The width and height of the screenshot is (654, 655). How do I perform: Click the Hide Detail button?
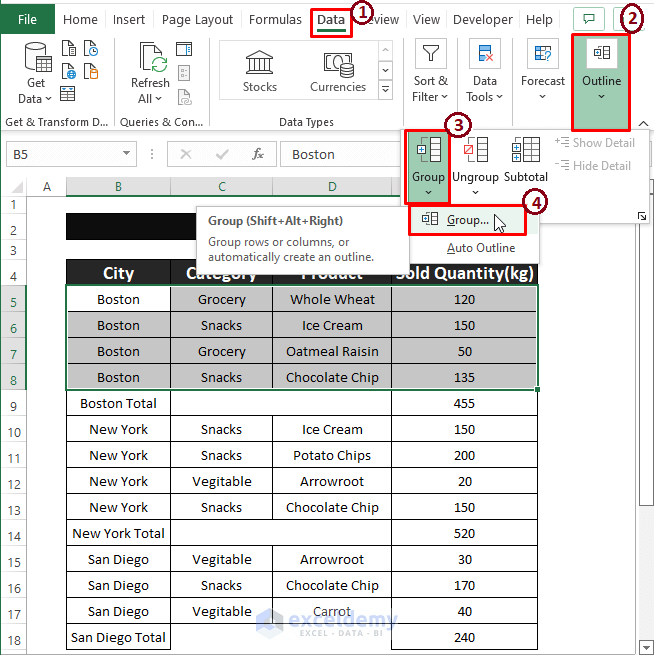593,166
